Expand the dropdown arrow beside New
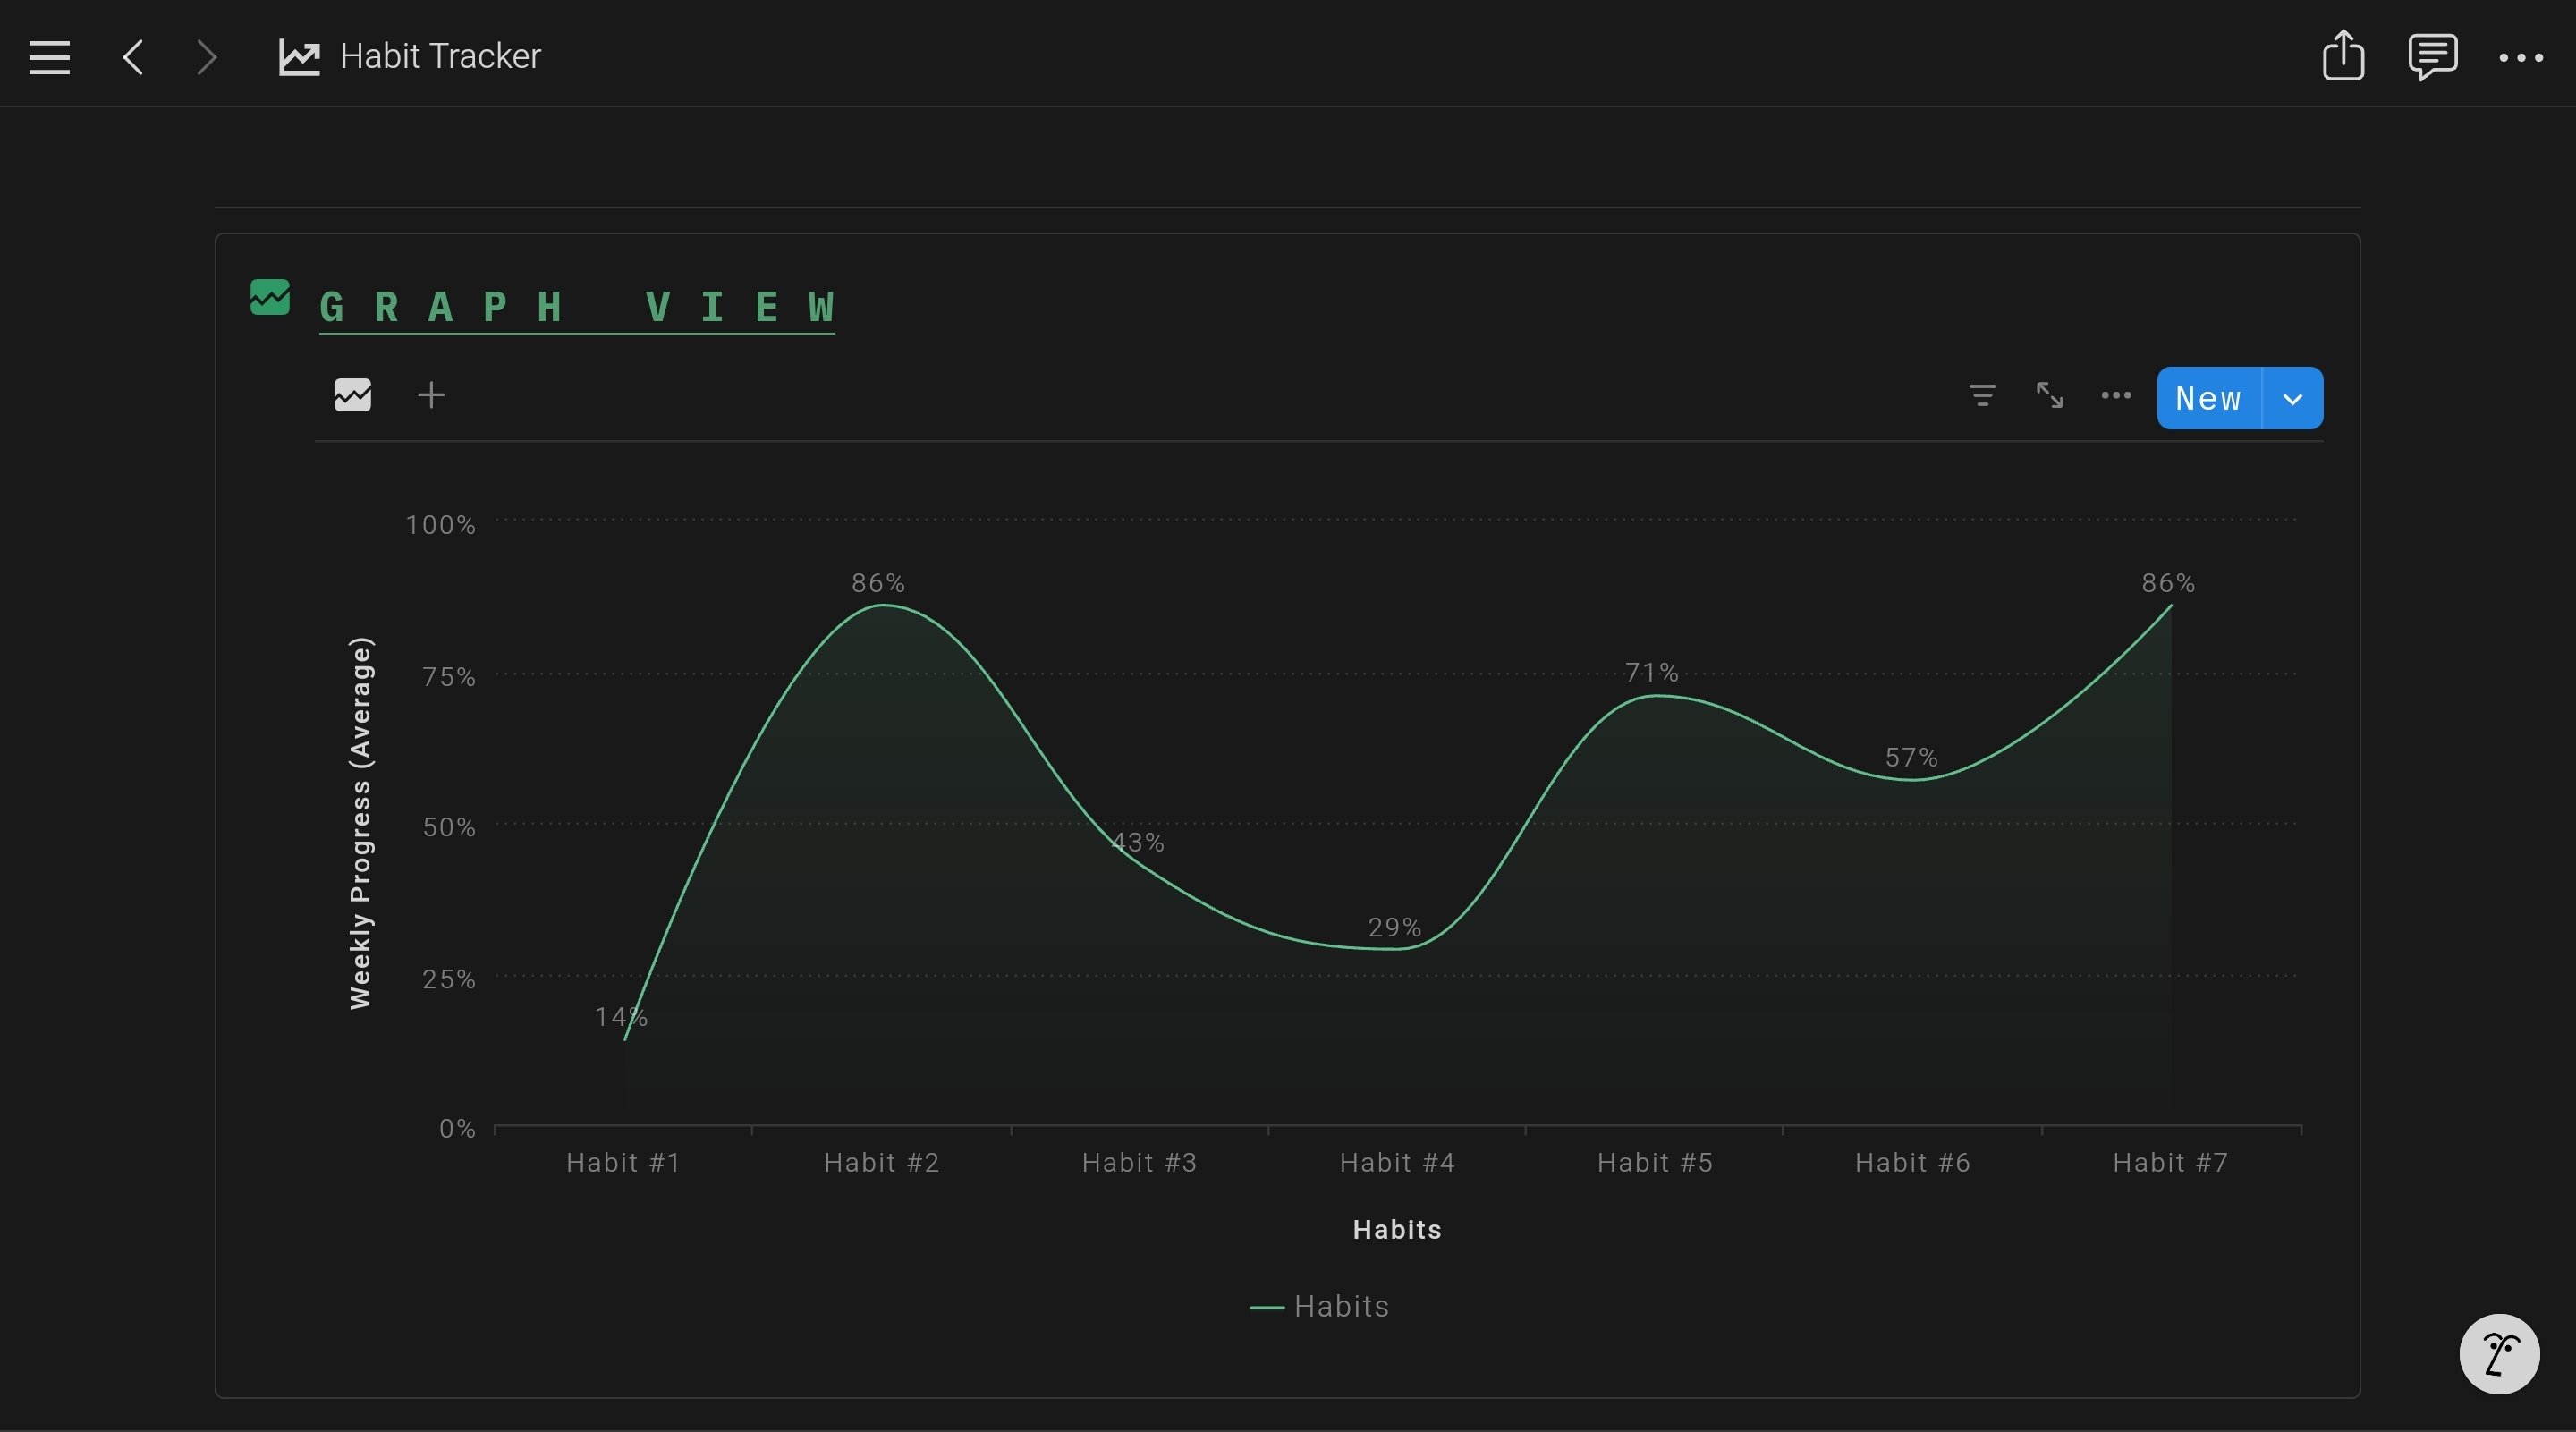Image resolution: width=2576 pixels, height=1432 pixels. (2292, 398)
